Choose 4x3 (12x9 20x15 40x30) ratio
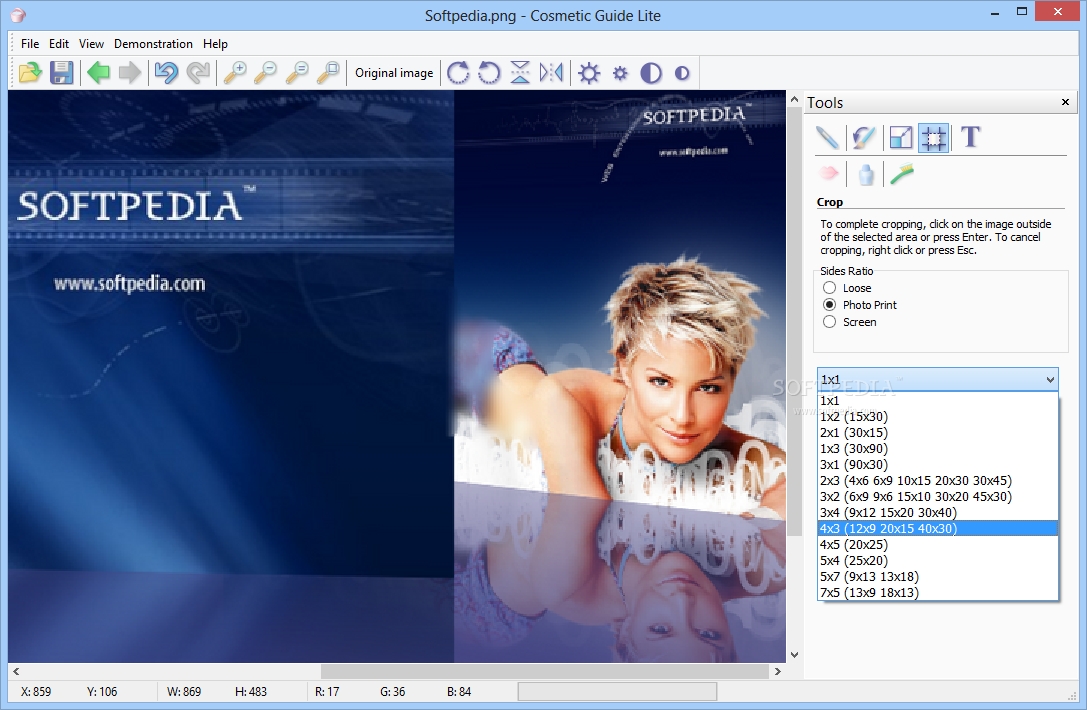This screenshot has width=1087, height=710. pos(938,528)
